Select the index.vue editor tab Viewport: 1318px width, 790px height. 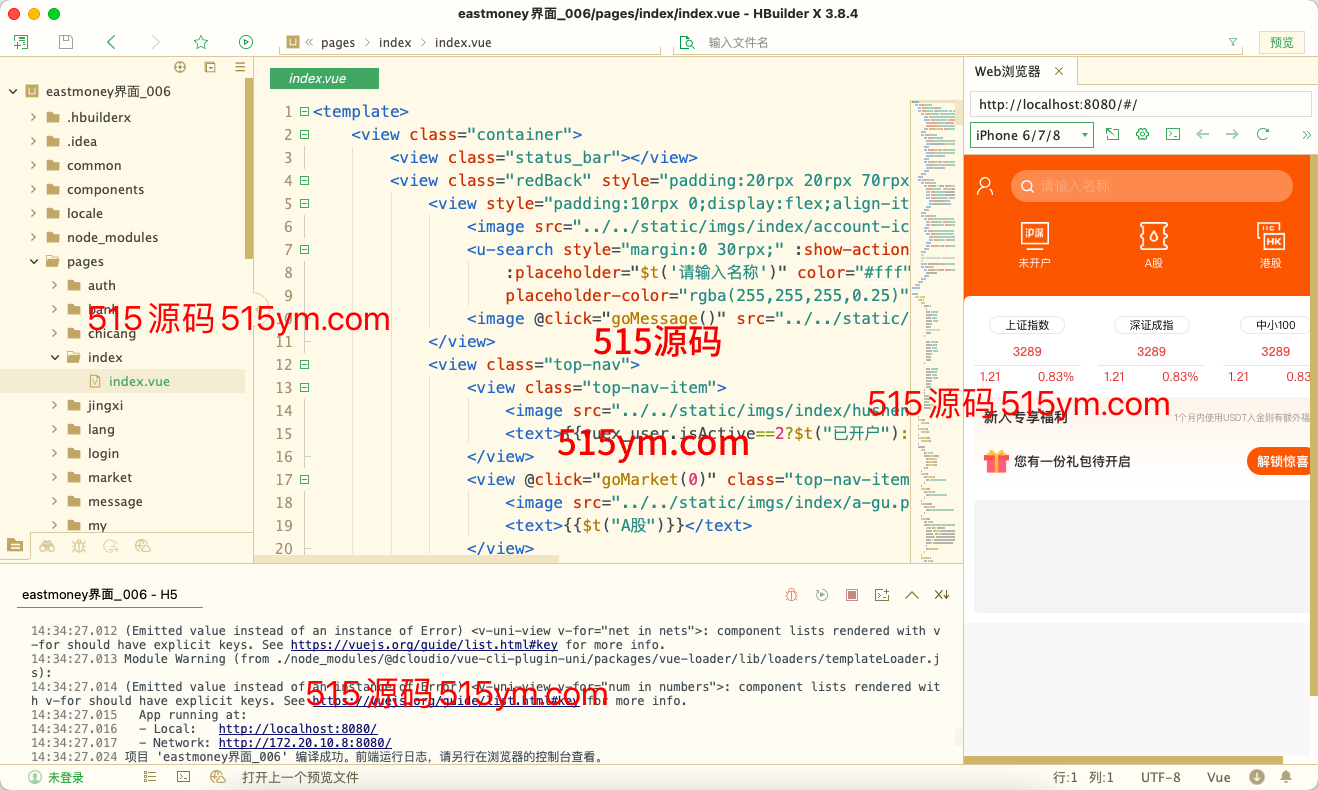pyautogui.click(x=318, y=78)
